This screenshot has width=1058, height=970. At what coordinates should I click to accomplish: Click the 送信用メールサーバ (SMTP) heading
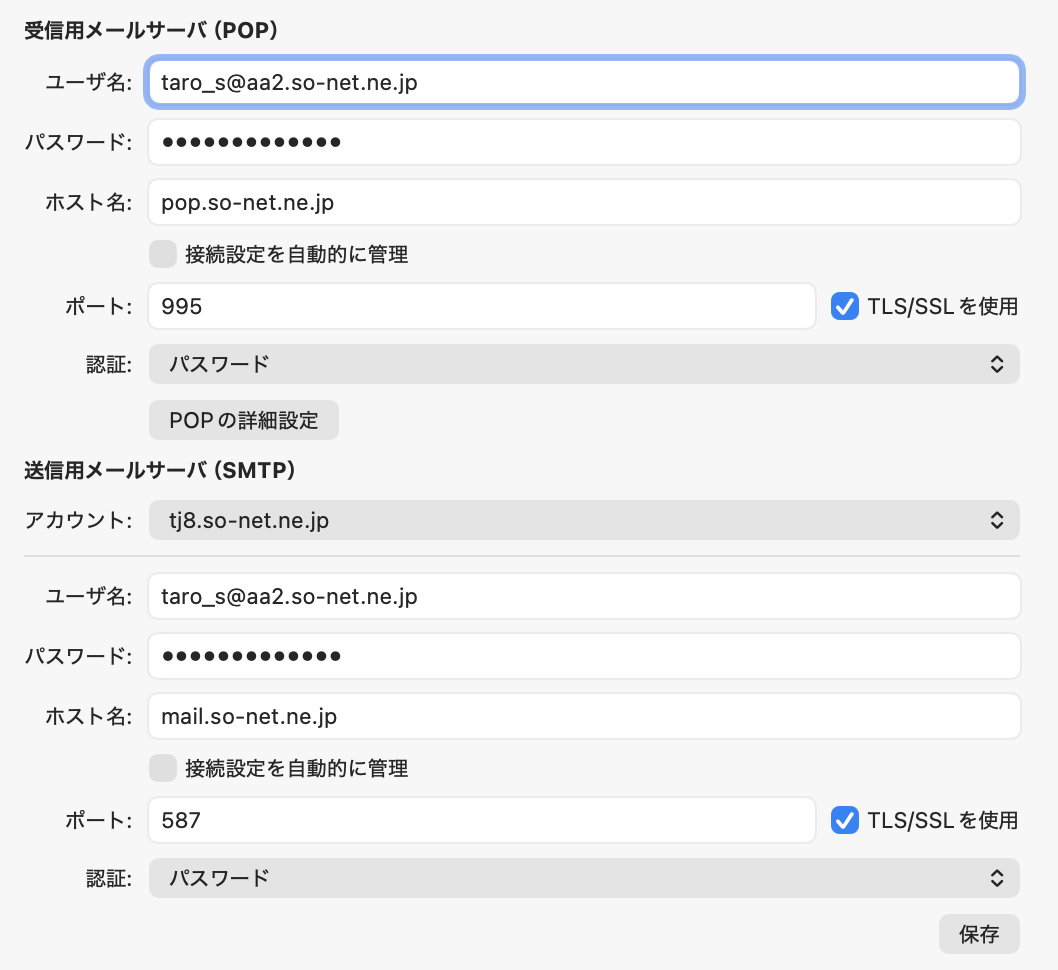point(160,470)
